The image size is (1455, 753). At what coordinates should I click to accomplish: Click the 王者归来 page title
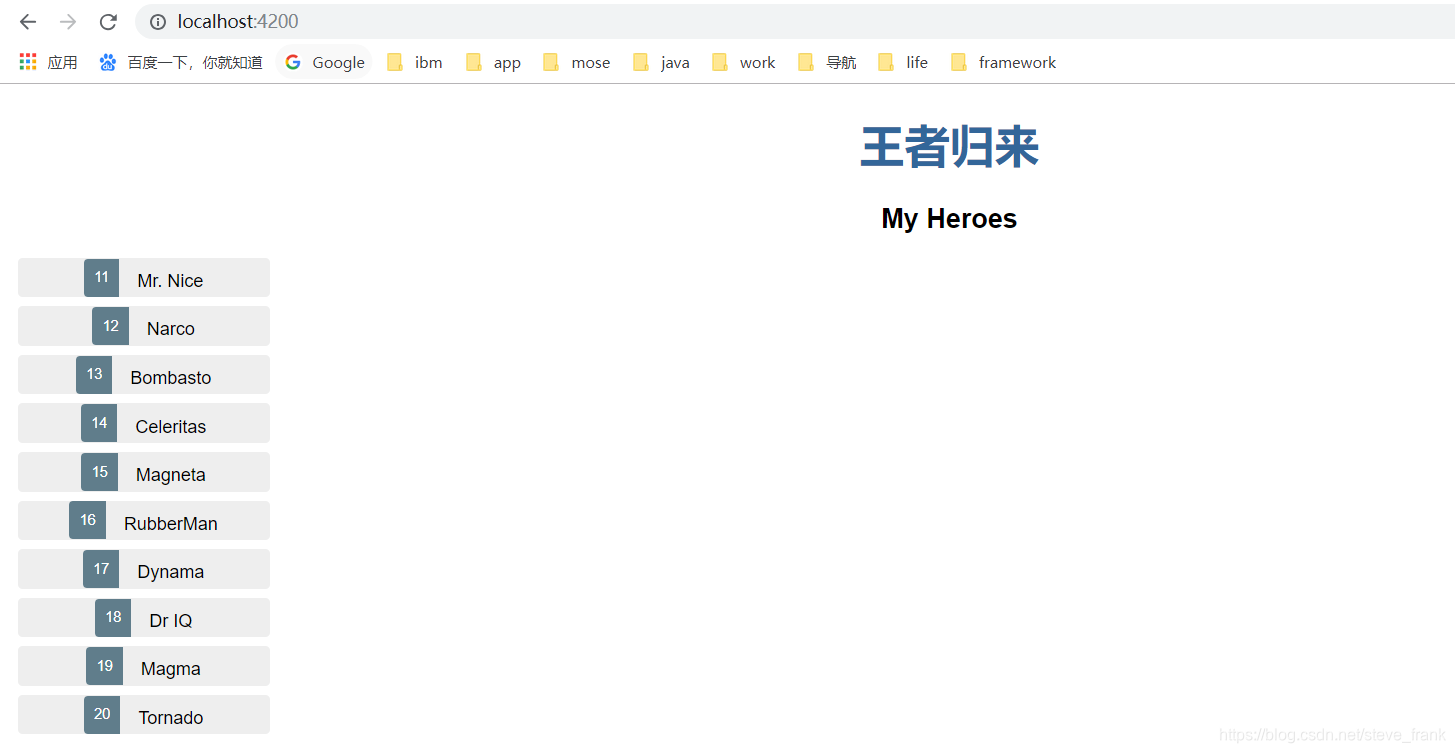point(949,148)
